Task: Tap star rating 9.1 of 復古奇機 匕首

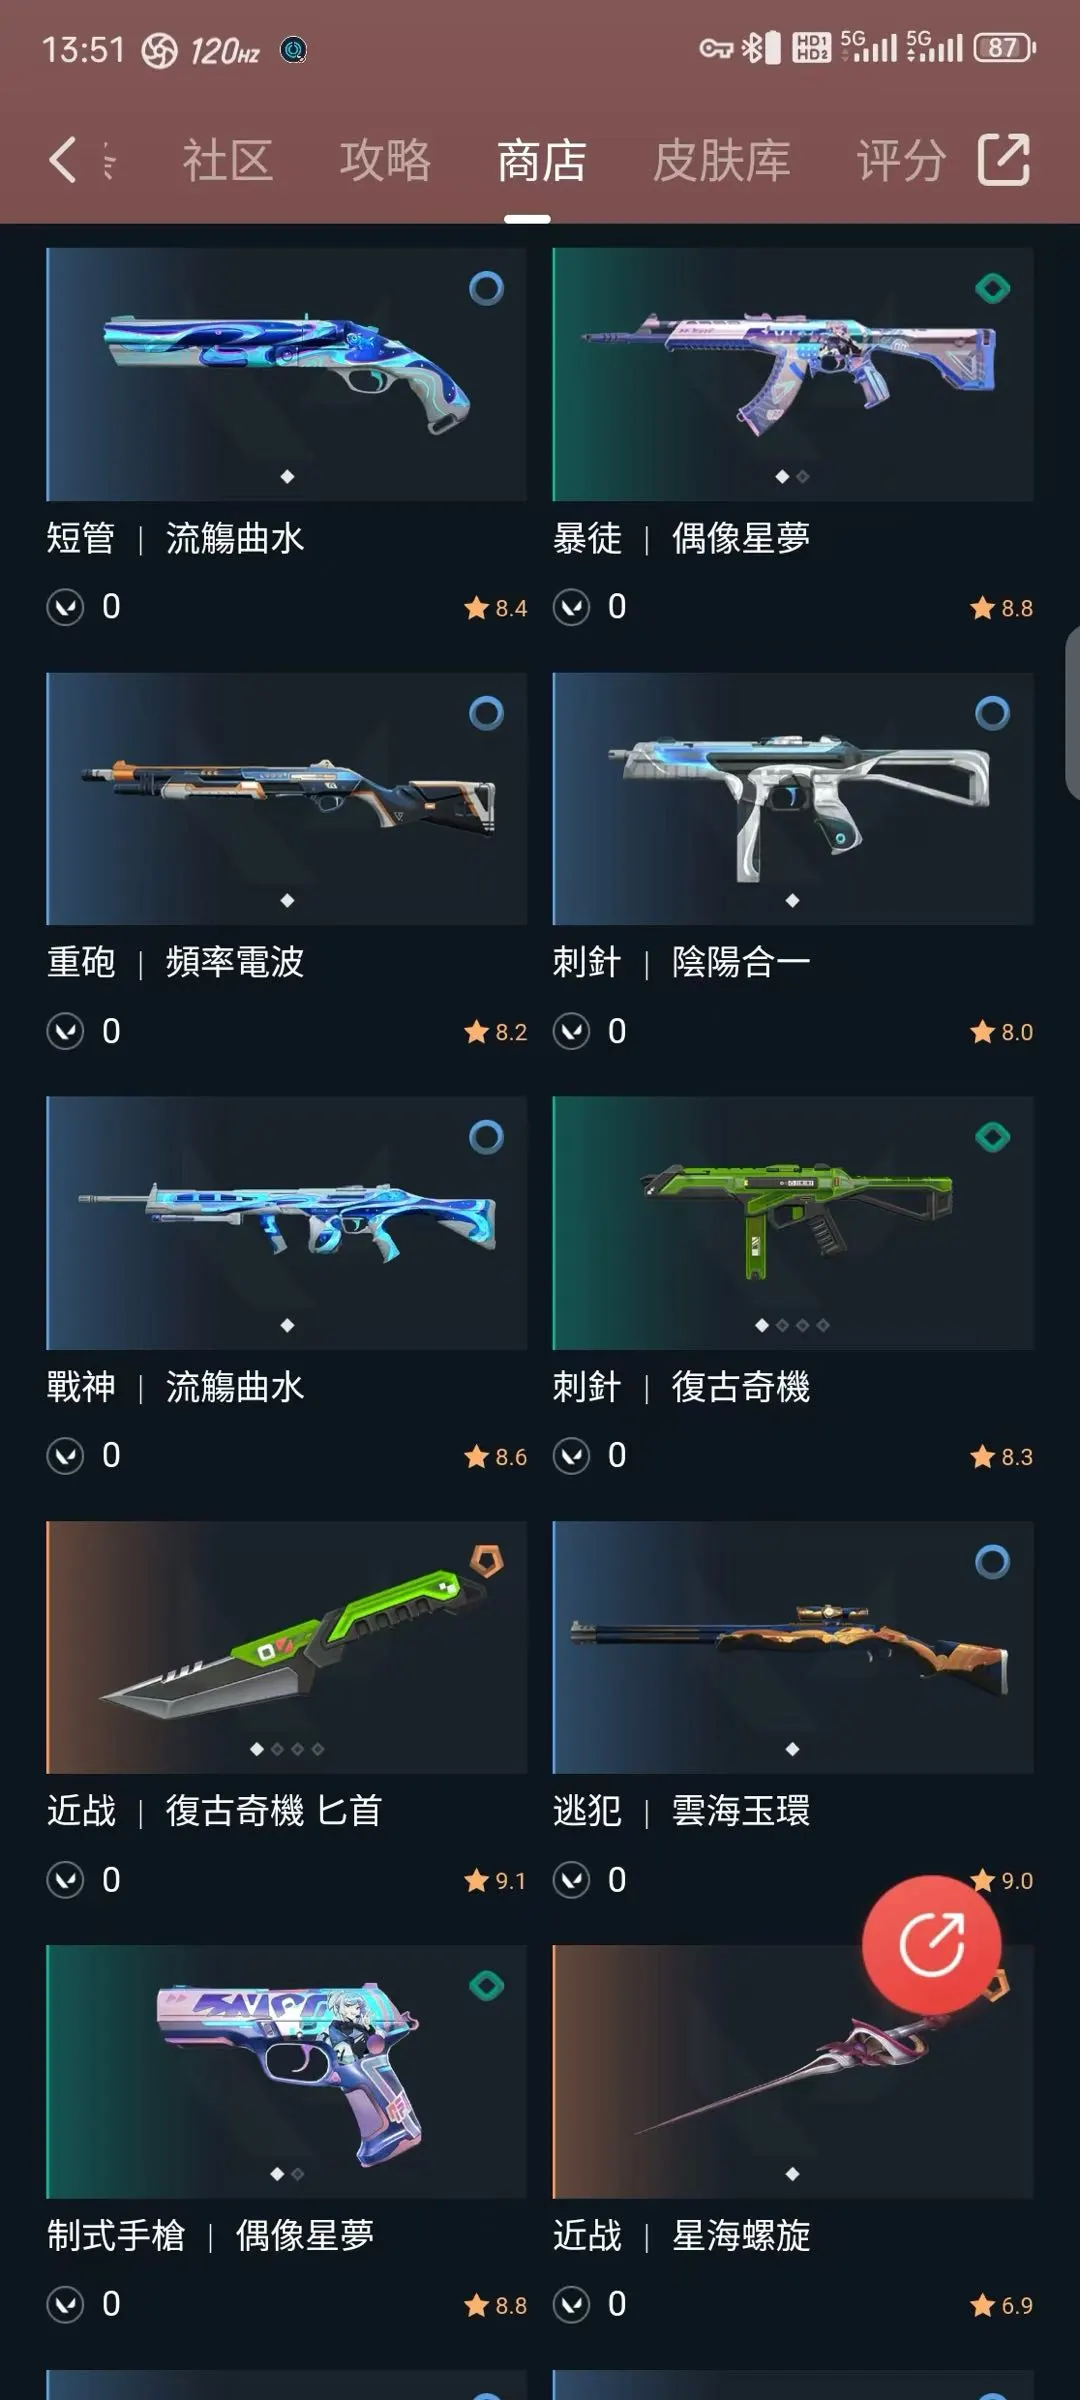Action: click(x=495, y=1881)
